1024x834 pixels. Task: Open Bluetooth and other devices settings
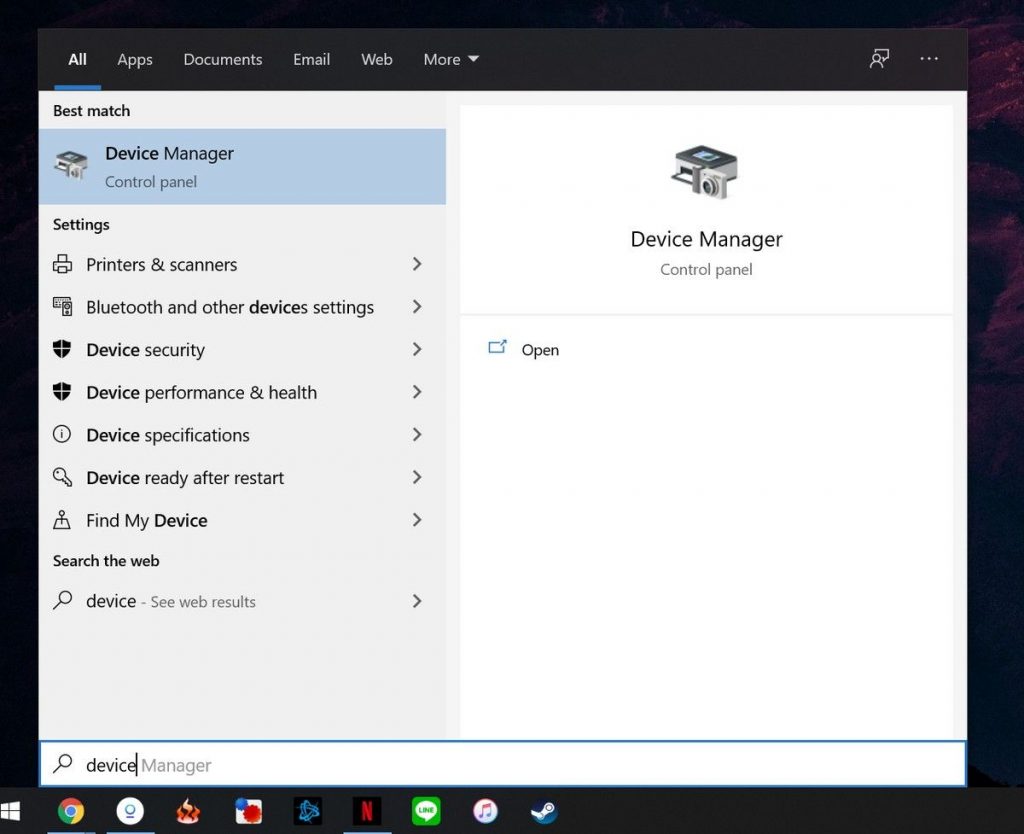tap(230, 307)
